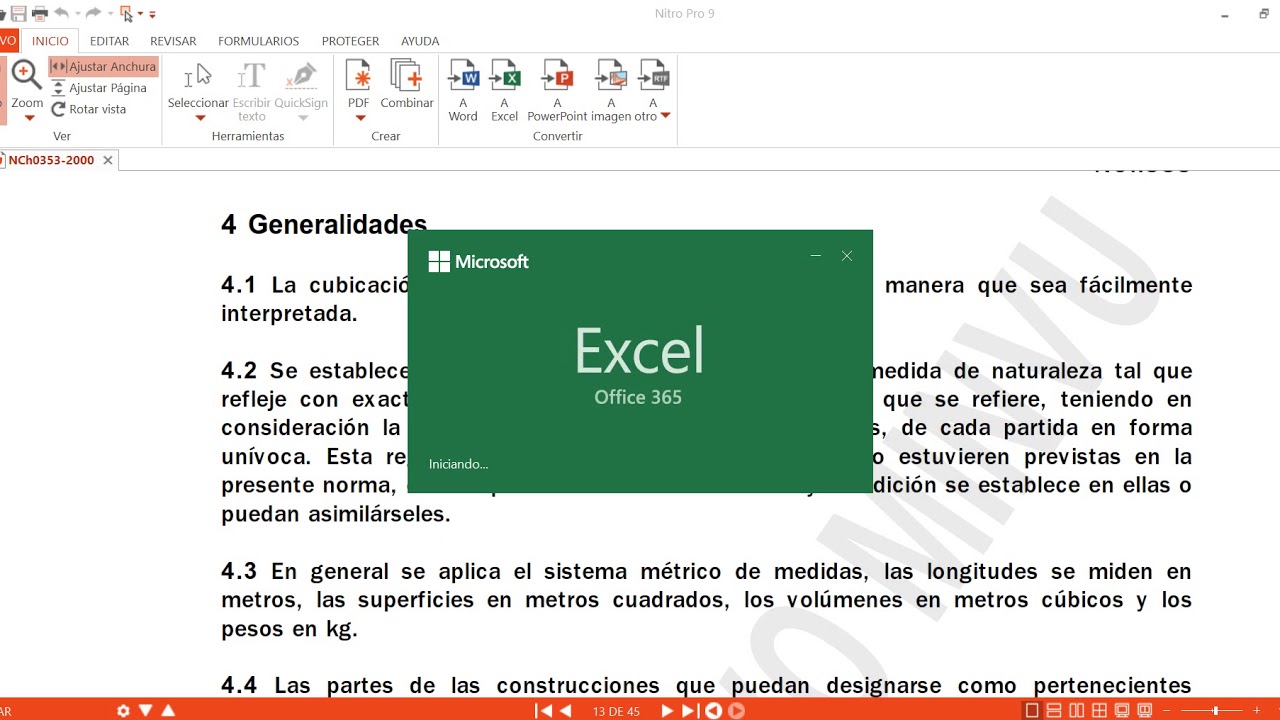This screenshot has height=720, width=1280.
Task: Open the FORMULARIOS ribbon tab
Action: tap(258, 41)
